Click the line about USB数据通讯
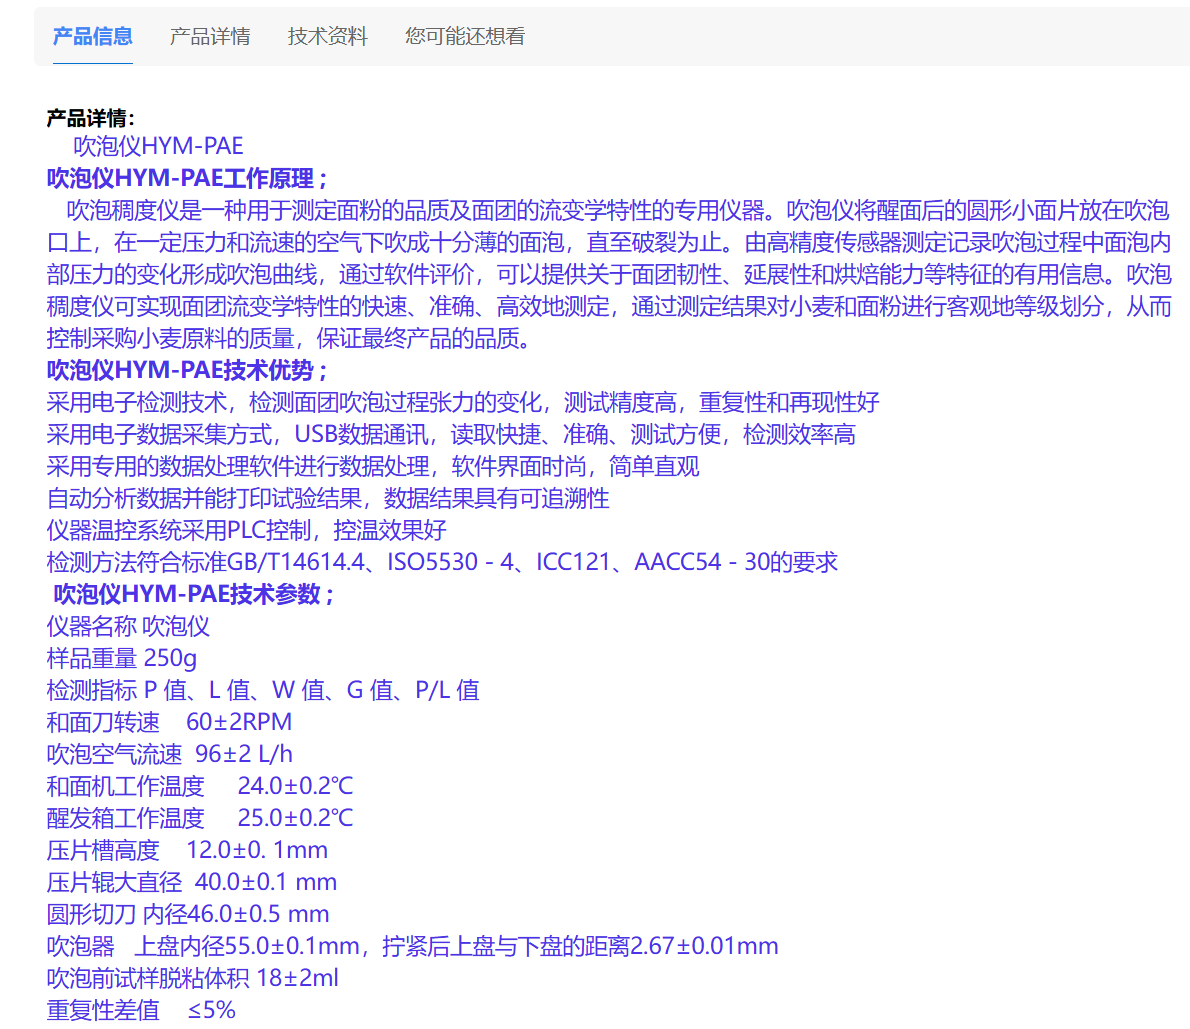The height and width of the screenshot is (1029, 1190). pyautogui.click(x=451, y=434)
